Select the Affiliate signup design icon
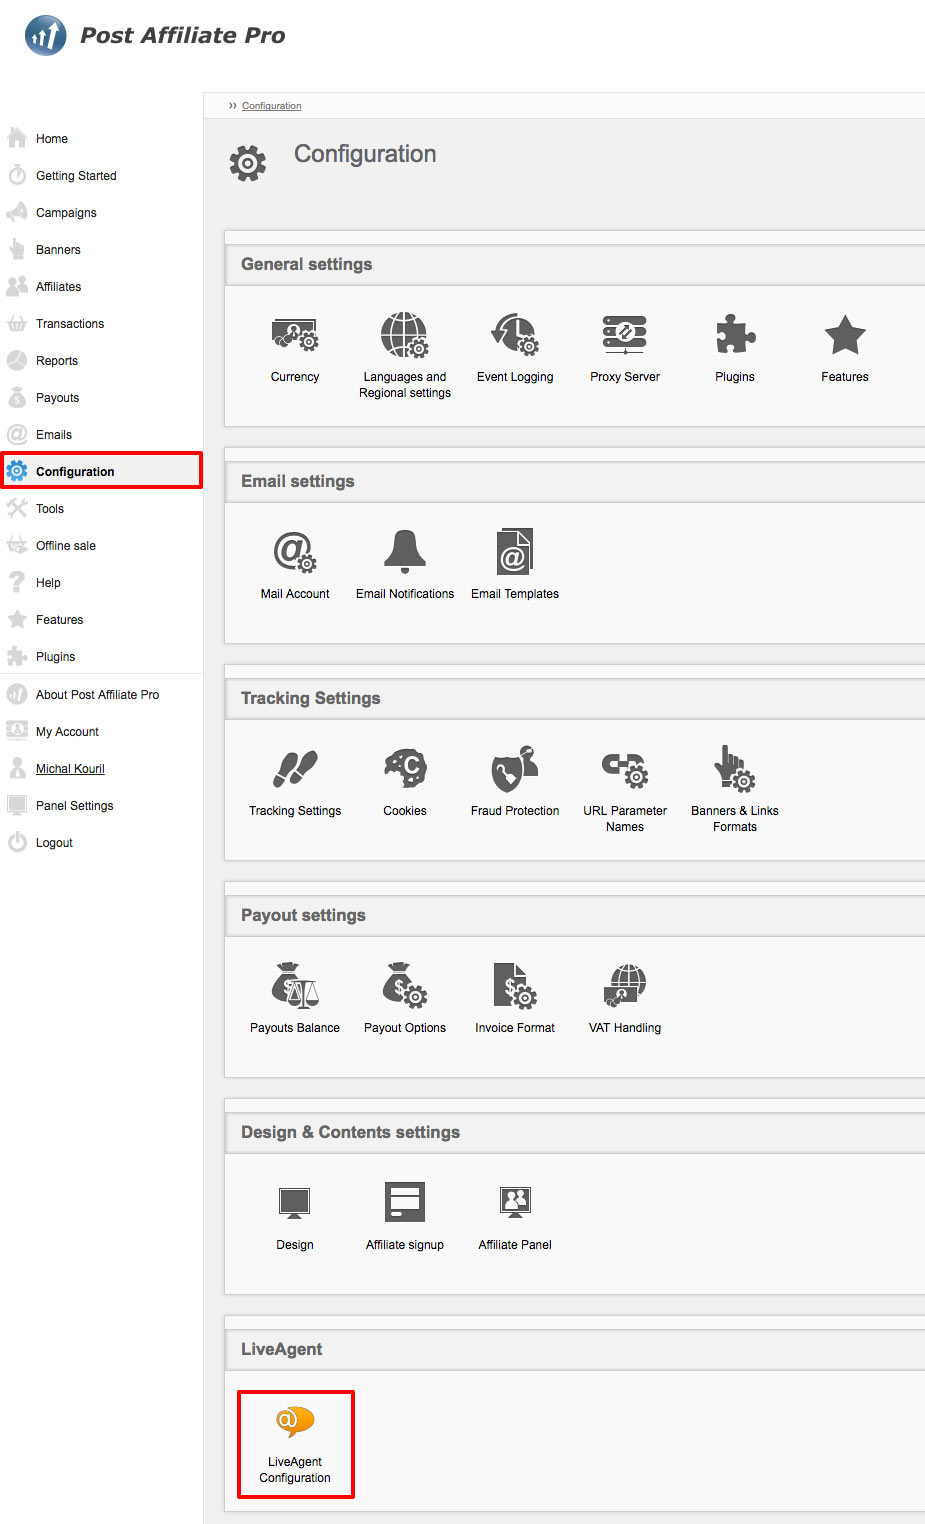 [x=405, y=1204]
